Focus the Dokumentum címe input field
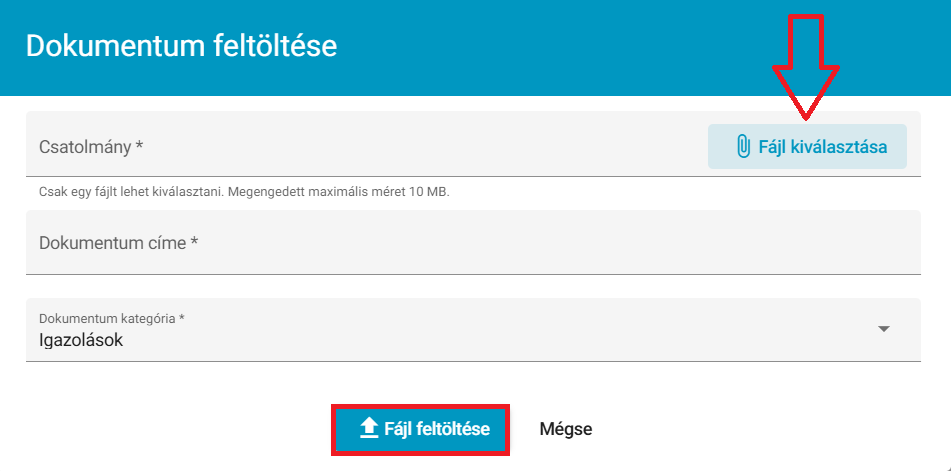Screen dimensions: 951x471 [x=473, y=242]
